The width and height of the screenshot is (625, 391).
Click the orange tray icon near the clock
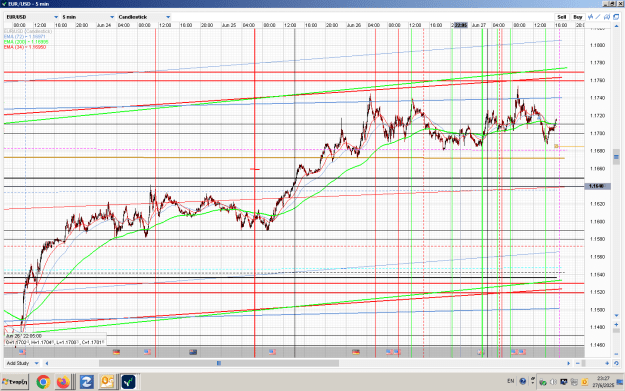[x=585, y=382]
